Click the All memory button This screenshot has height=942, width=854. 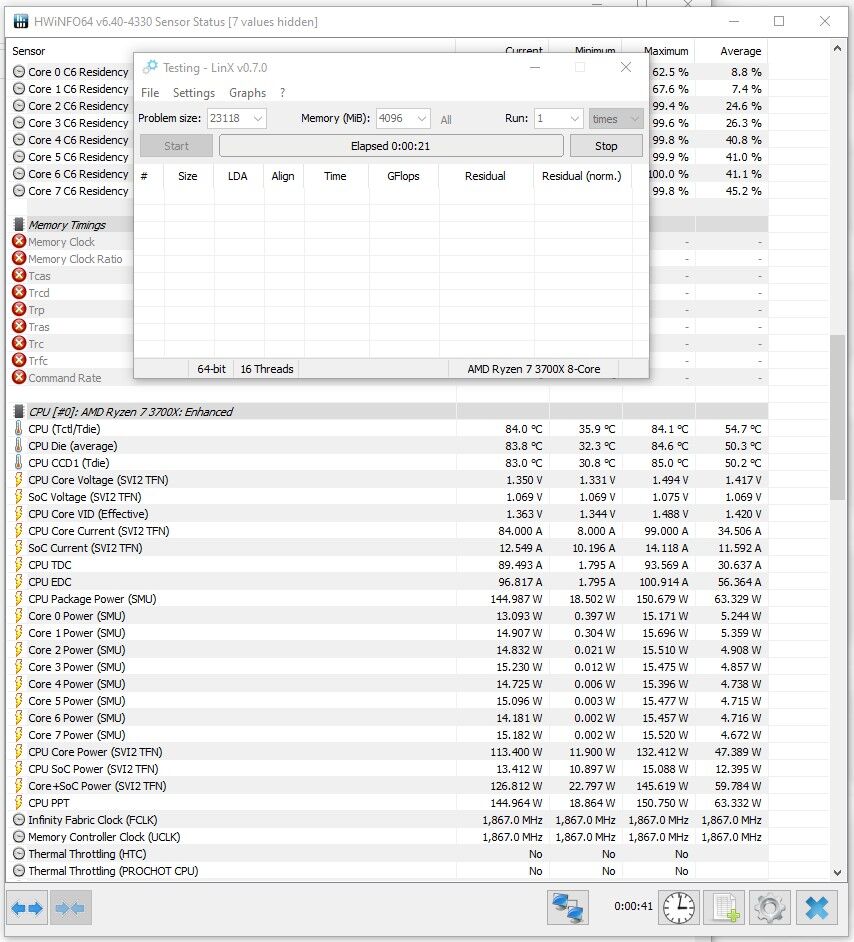click(446, 120)
